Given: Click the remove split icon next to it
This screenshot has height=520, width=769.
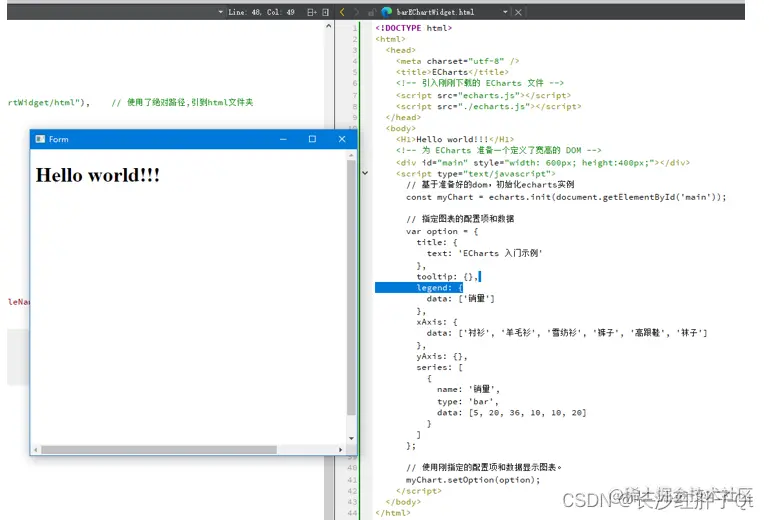Looking at the screenshot, I should tap(325, 12).
